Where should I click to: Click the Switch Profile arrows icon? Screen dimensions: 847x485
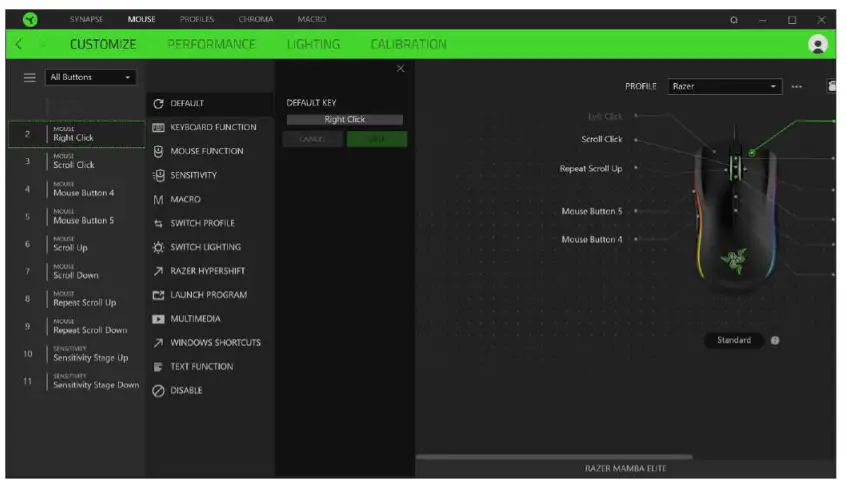[x=158, y=224]
